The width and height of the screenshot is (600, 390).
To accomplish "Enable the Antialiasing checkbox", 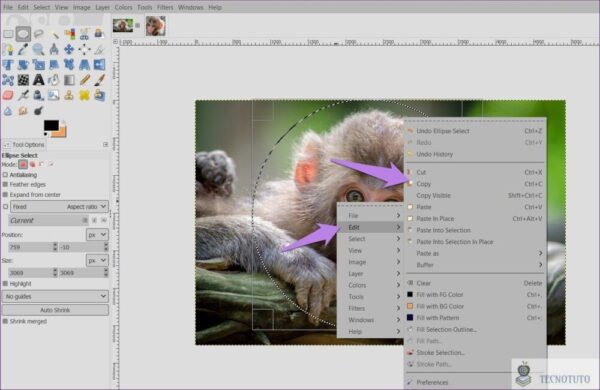I will tap(5, 175).
